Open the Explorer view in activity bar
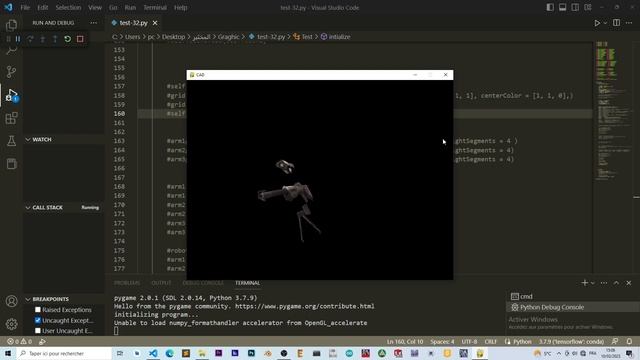 click(11, 25)
